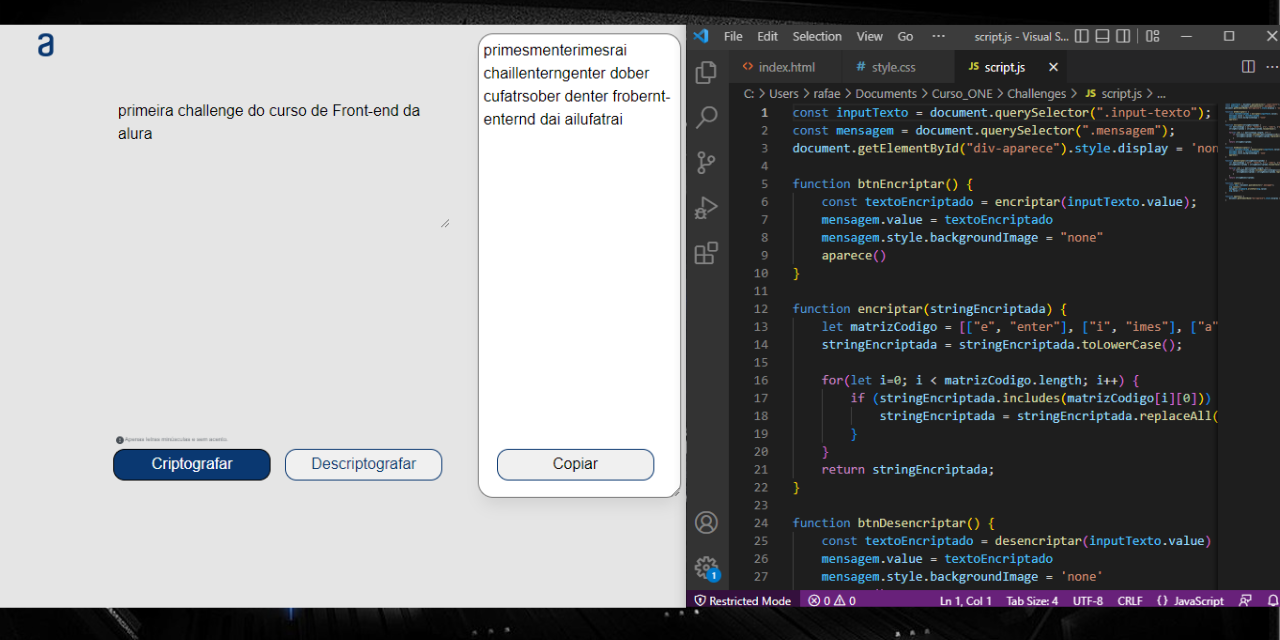Open the Challenges breadcrumb dropdown
This screenshot has width=1280, height=640.
click(x=1036, y=93)
